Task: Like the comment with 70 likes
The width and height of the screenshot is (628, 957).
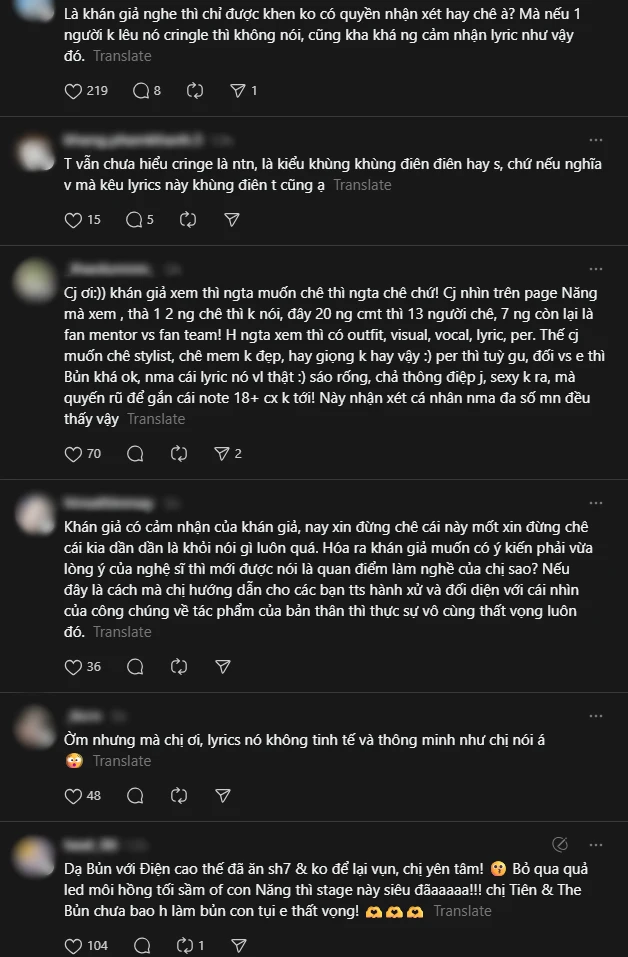Action: click(73, 453)
